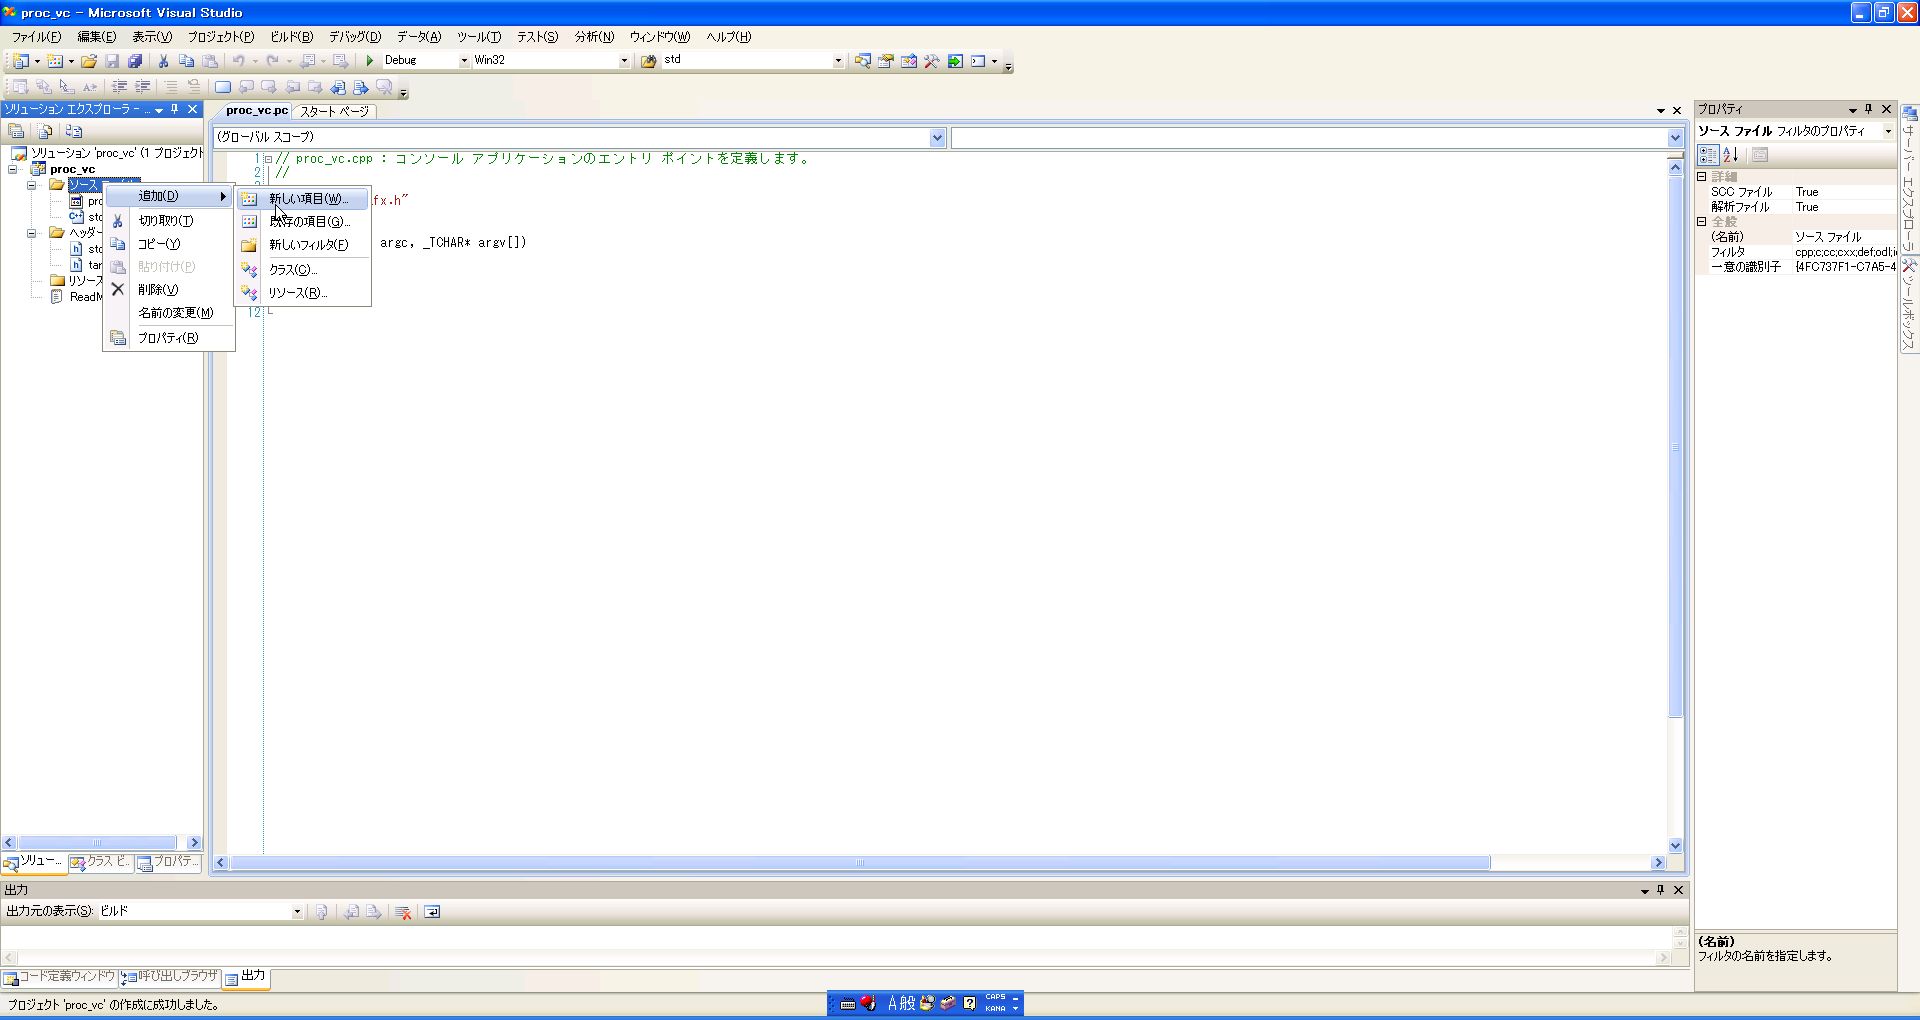Switch to コード定義ウィンドウ bottom tab
Viewport: 1920px width, 1020px height.
(x=59, y=977)
